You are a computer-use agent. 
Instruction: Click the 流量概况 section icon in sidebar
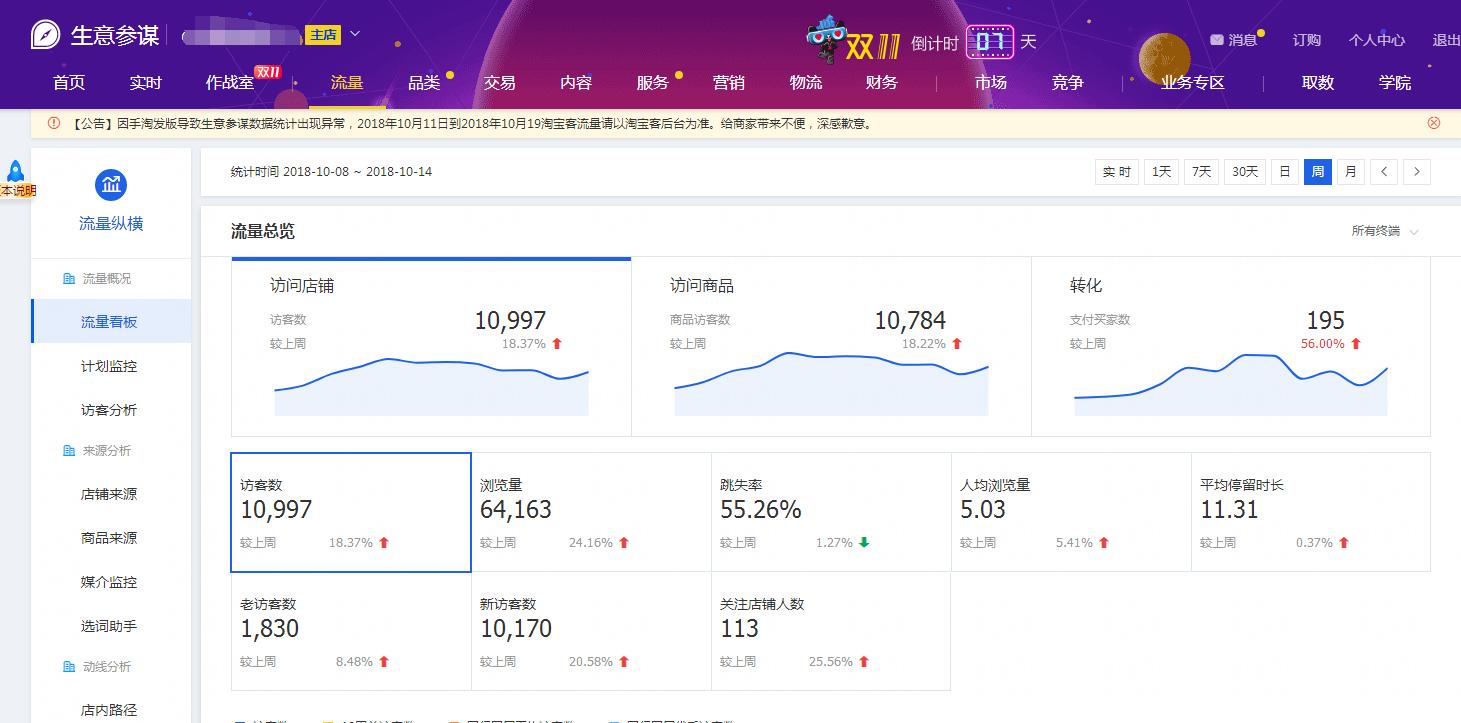pyautogui.click(x=69, y=278)
